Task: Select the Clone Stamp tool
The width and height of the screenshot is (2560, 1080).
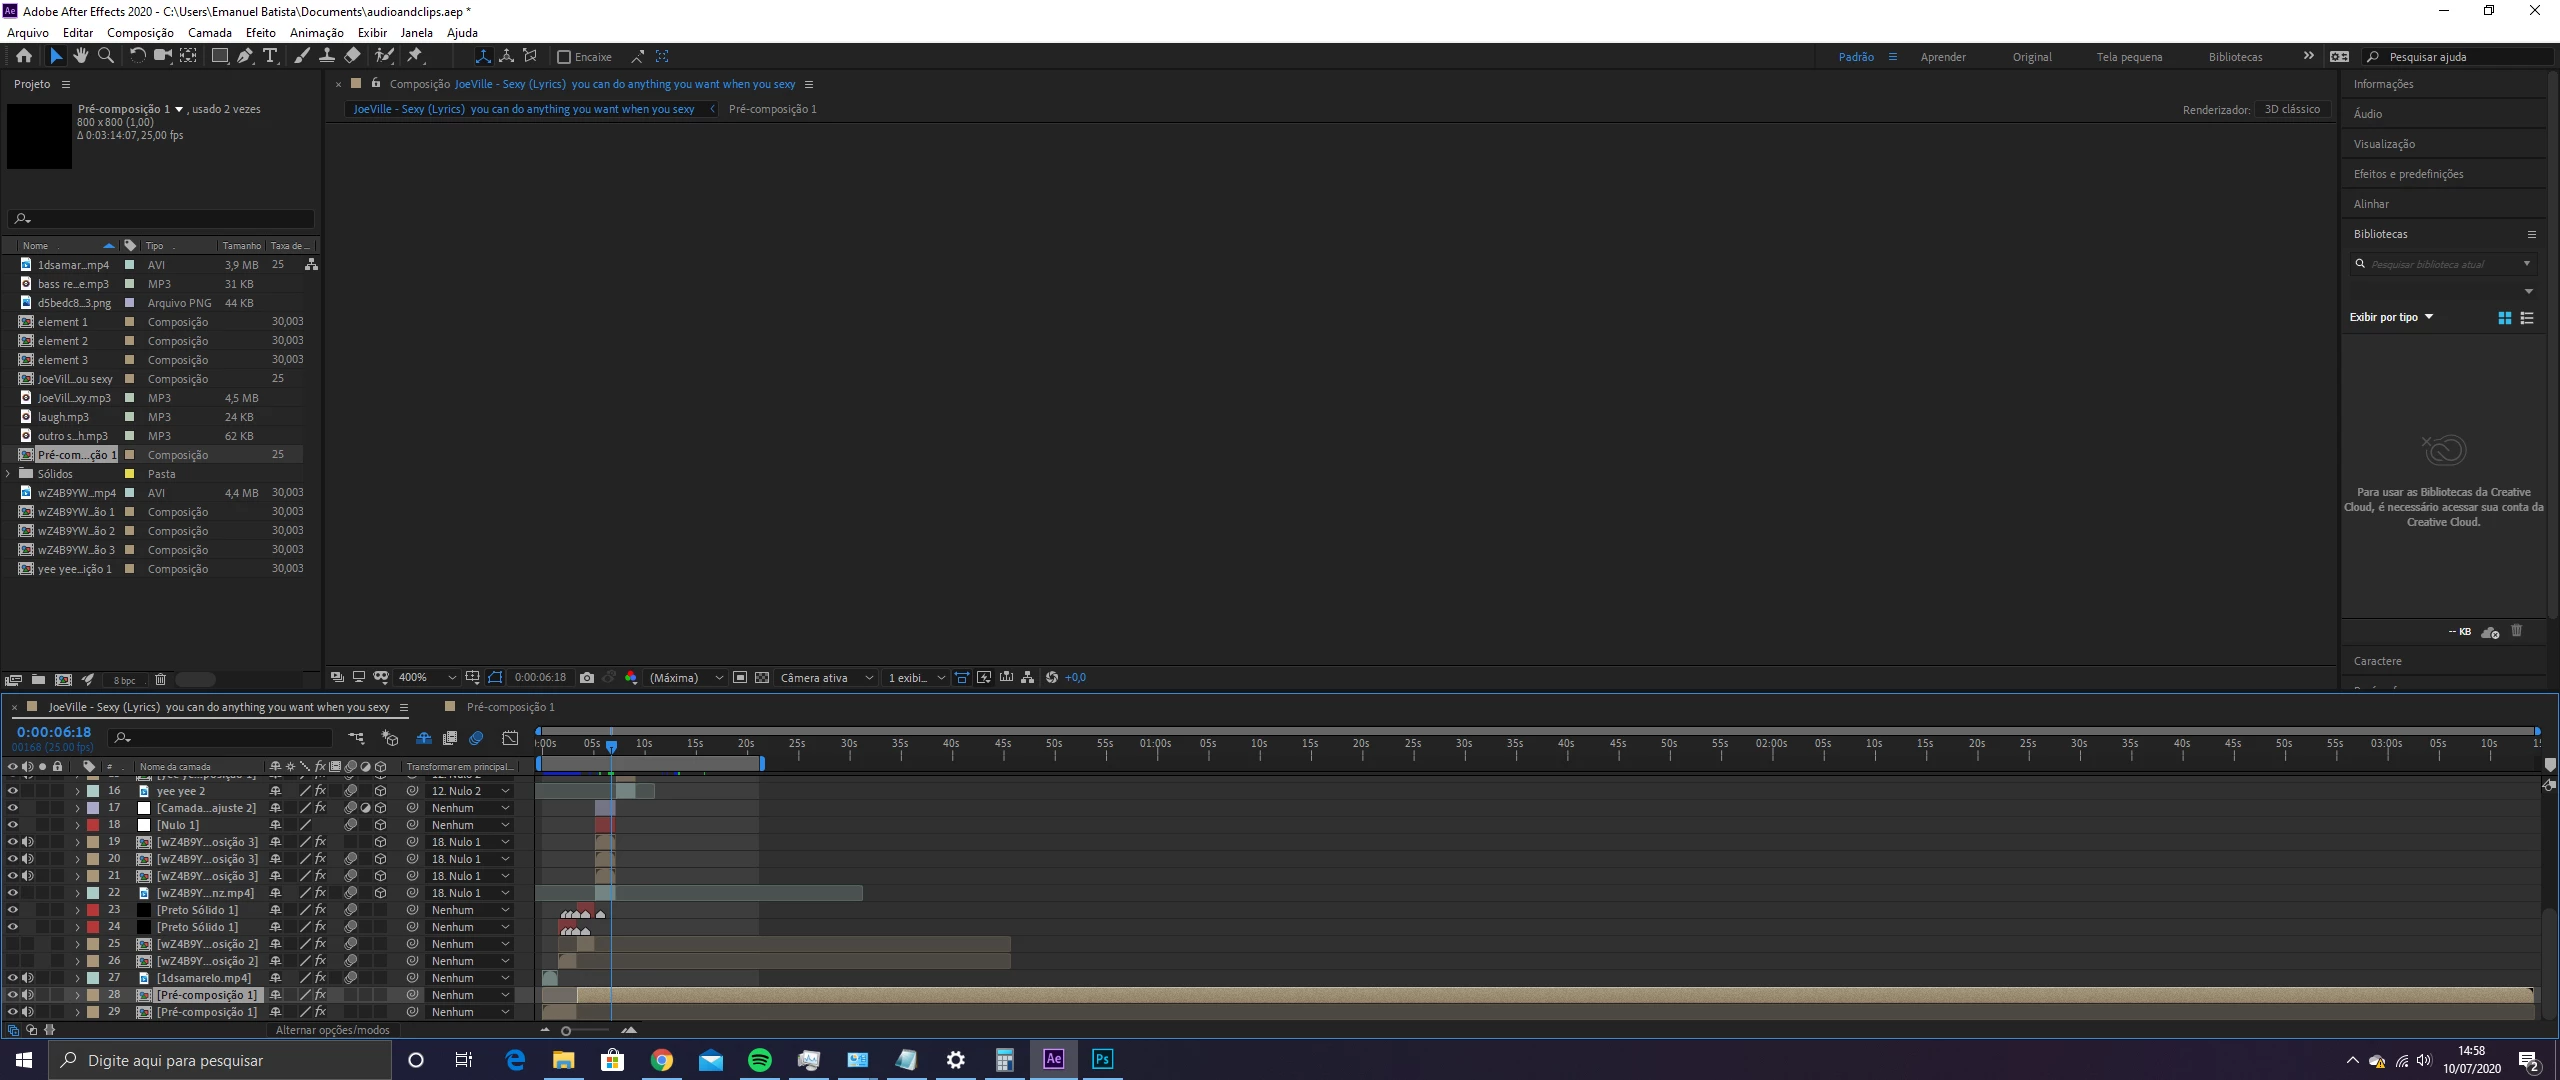Action: point(326,56)
